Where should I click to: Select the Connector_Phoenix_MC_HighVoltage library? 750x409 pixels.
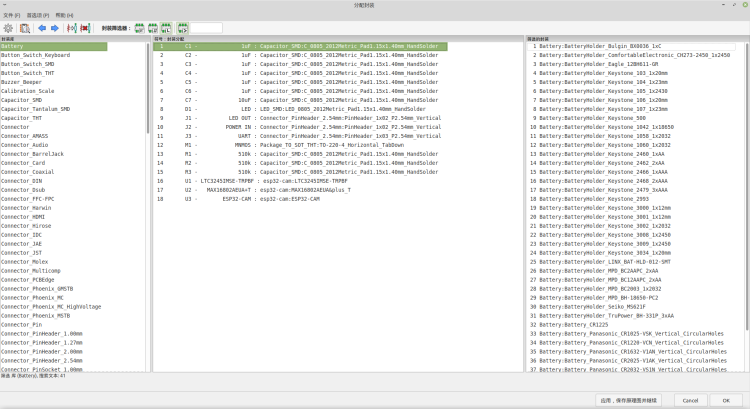coord(51,307)
